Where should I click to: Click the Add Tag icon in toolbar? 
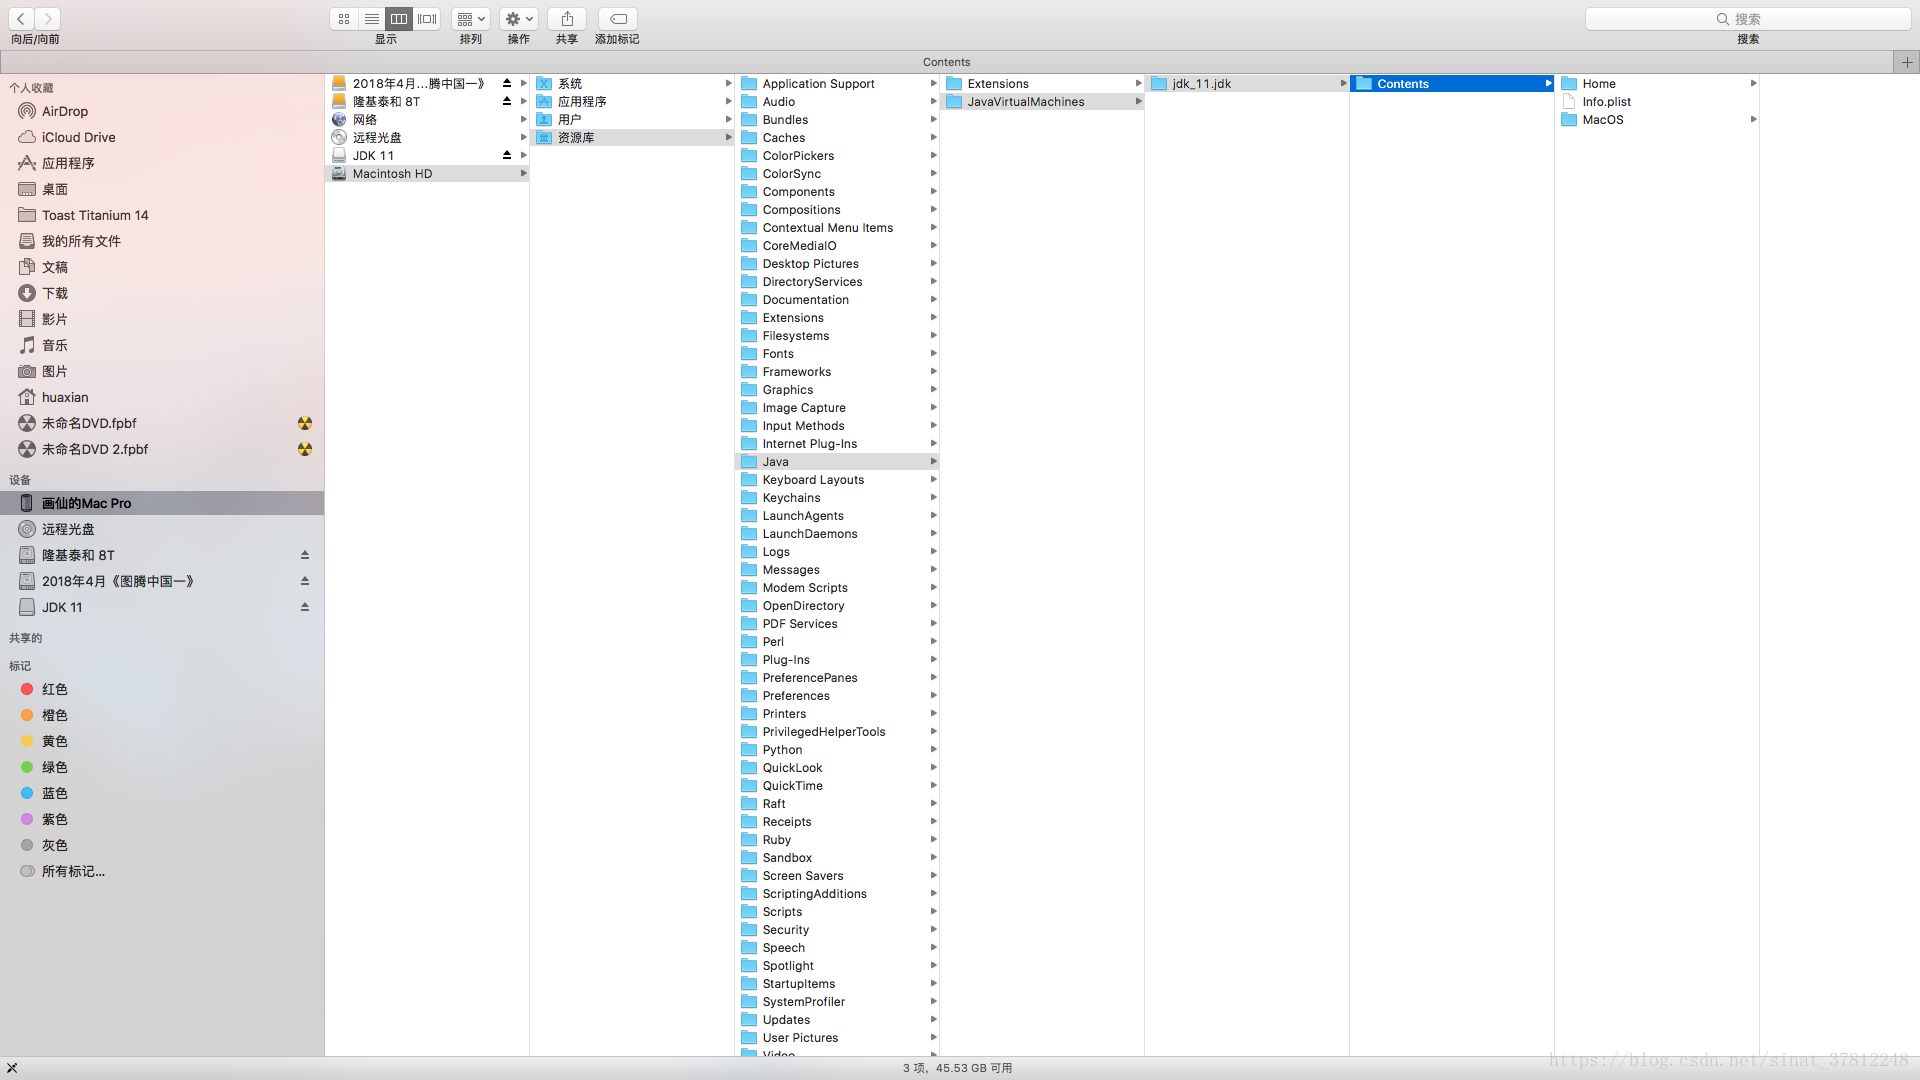(616, 18)
